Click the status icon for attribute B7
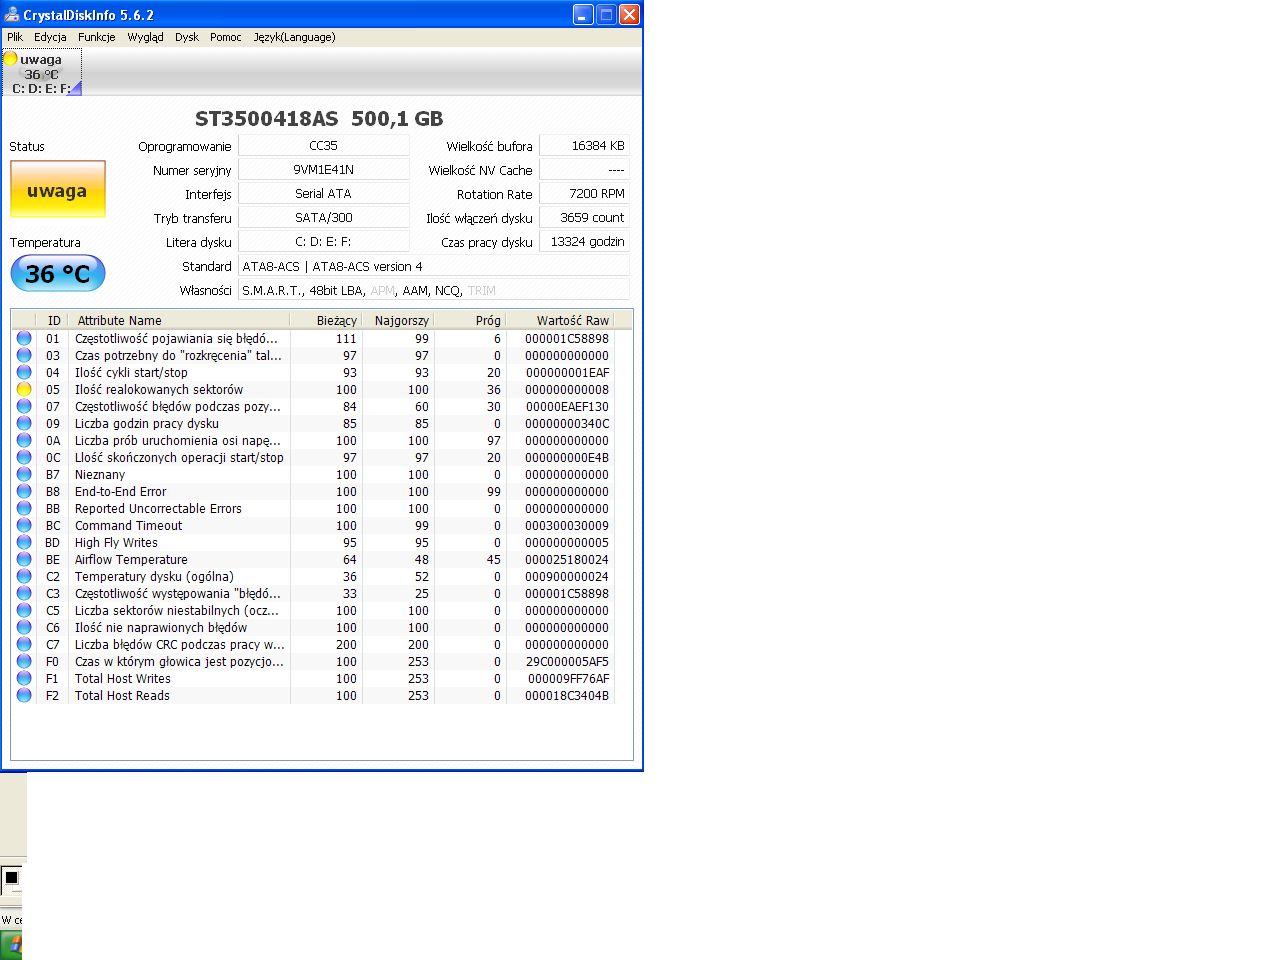 pyautogui.click(x=24, y=475)
